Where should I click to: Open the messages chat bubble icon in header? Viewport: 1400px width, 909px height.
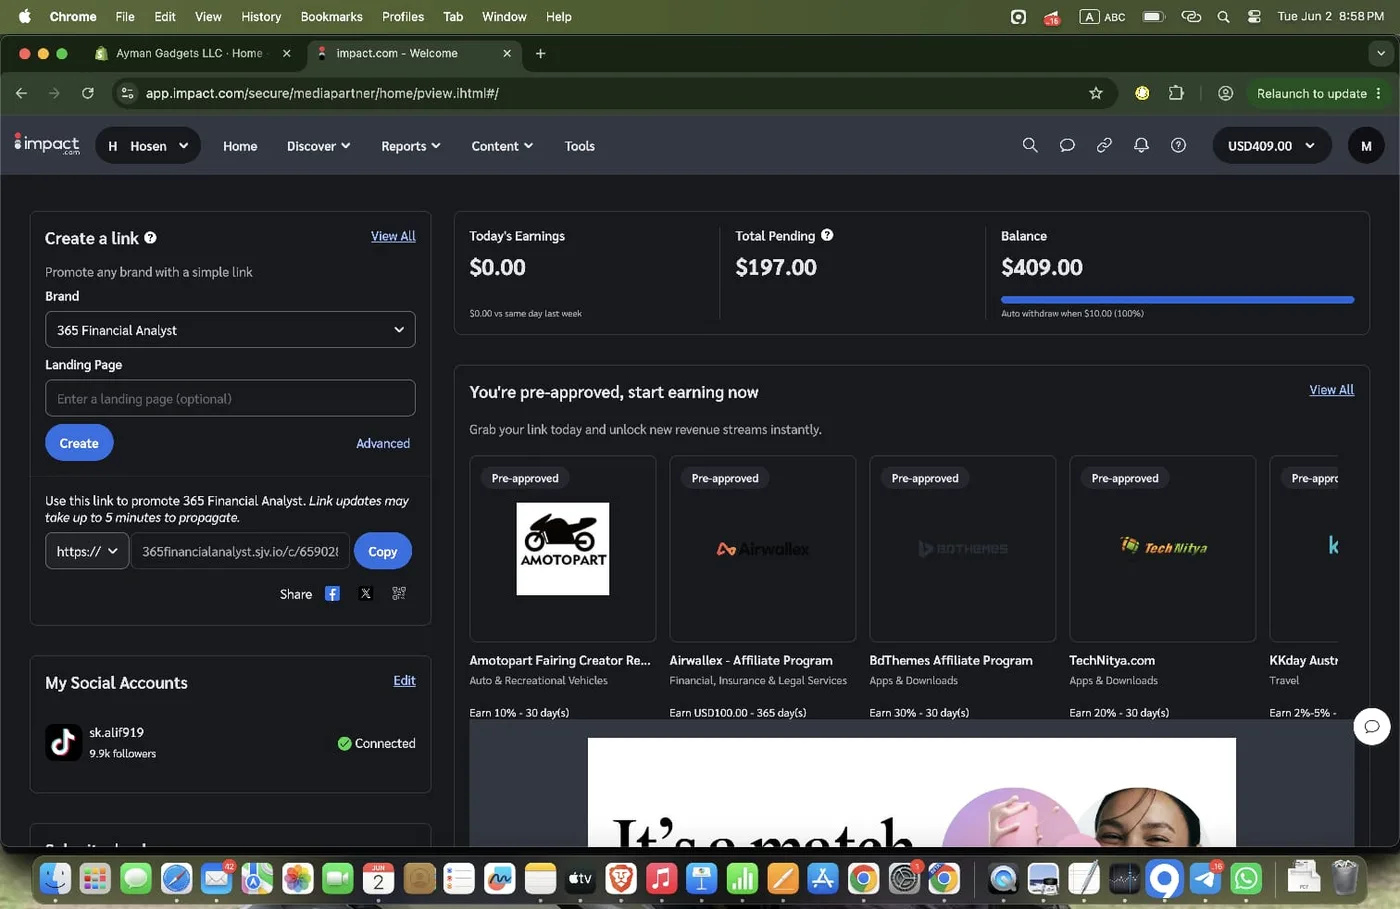pyautogui.click(x=1067, y=145)
